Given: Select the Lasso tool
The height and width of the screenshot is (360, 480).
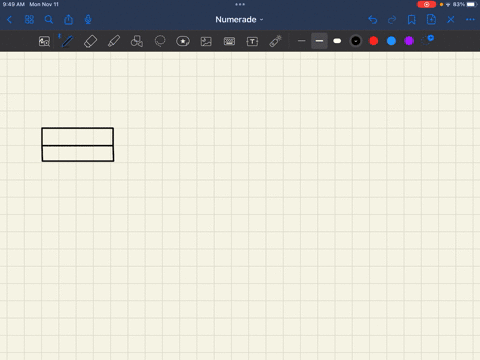Looking at the screenshot, I should click(160, 41).
